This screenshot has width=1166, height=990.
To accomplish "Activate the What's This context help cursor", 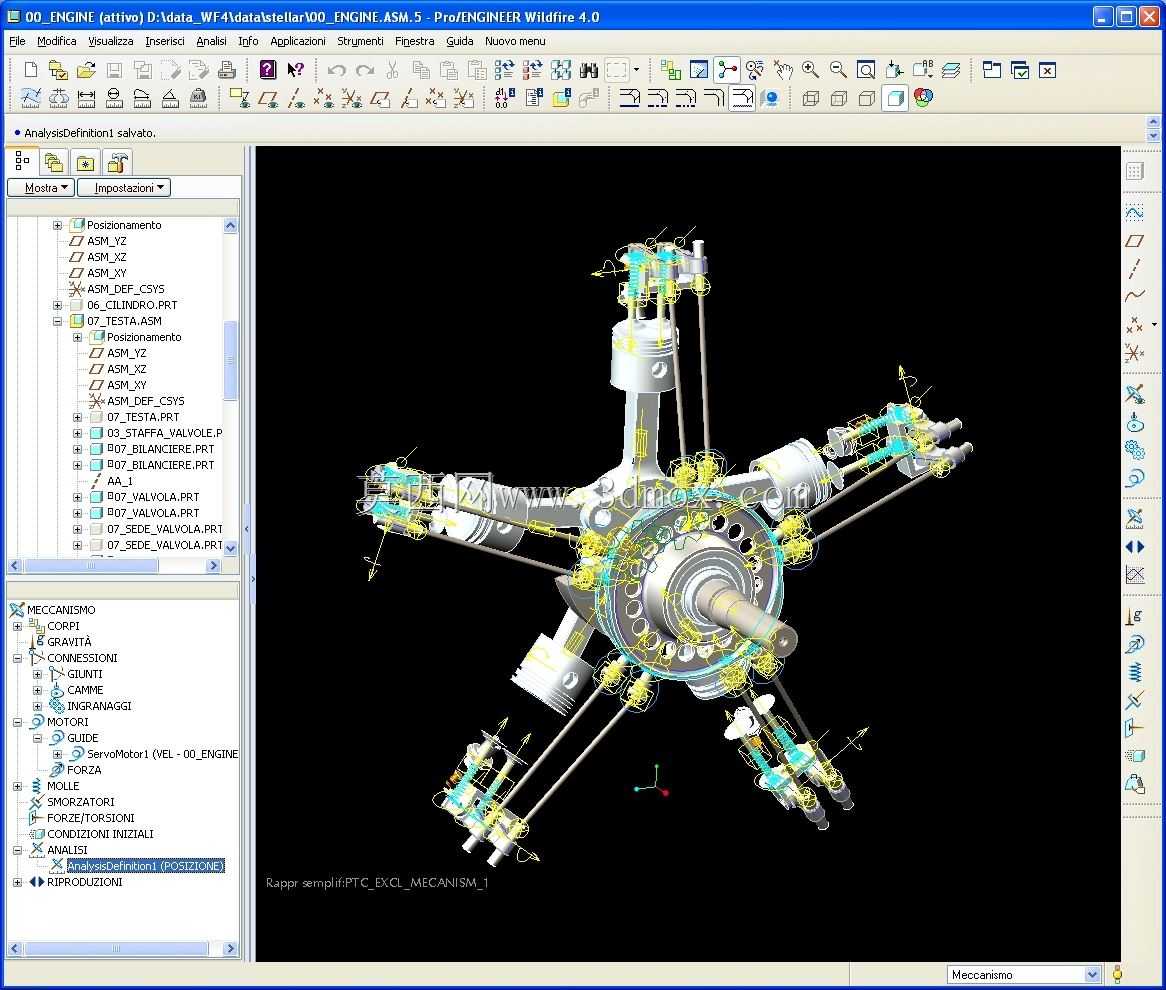I will pos(295,70).
